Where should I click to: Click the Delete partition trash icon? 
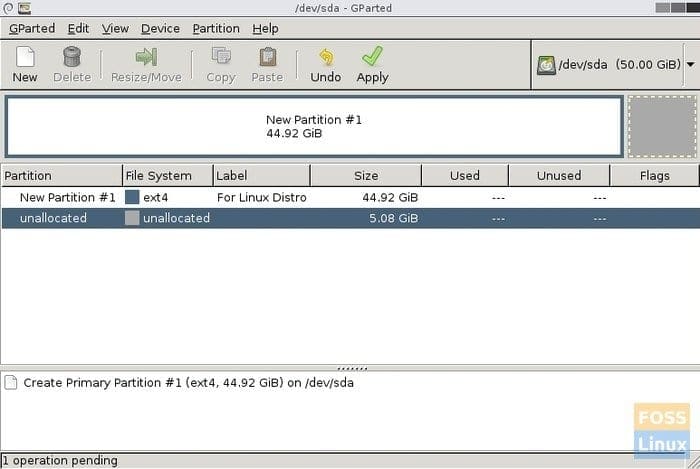72,57
